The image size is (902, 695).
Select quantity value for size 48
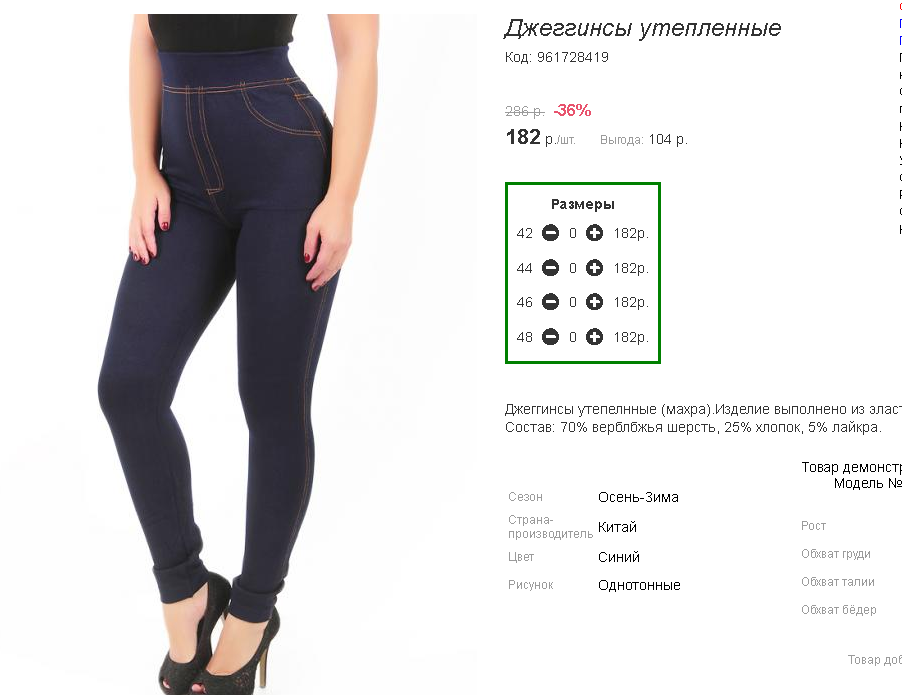[573, 337]
